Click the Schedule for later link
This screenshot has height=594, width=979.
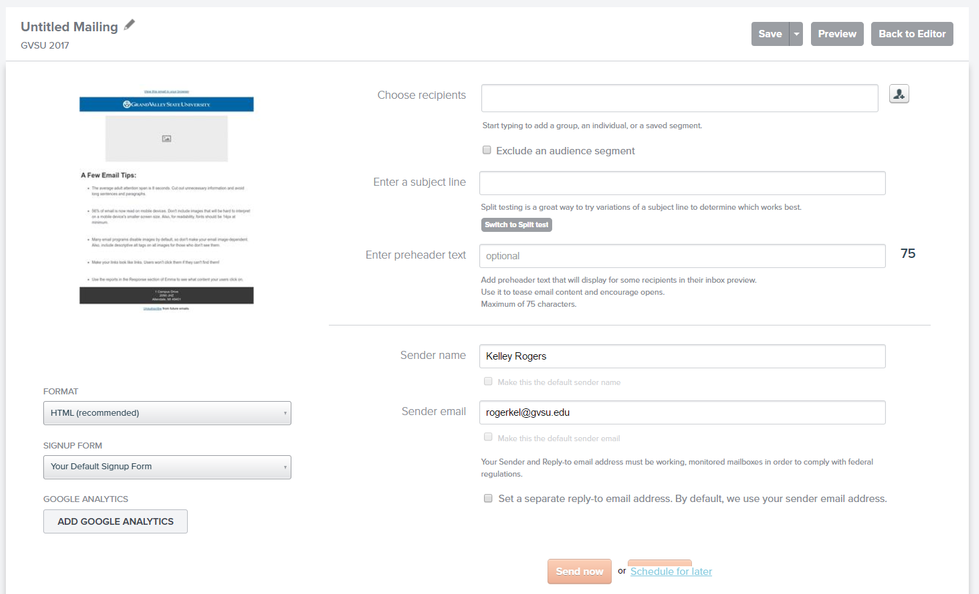tap(671, 571)
